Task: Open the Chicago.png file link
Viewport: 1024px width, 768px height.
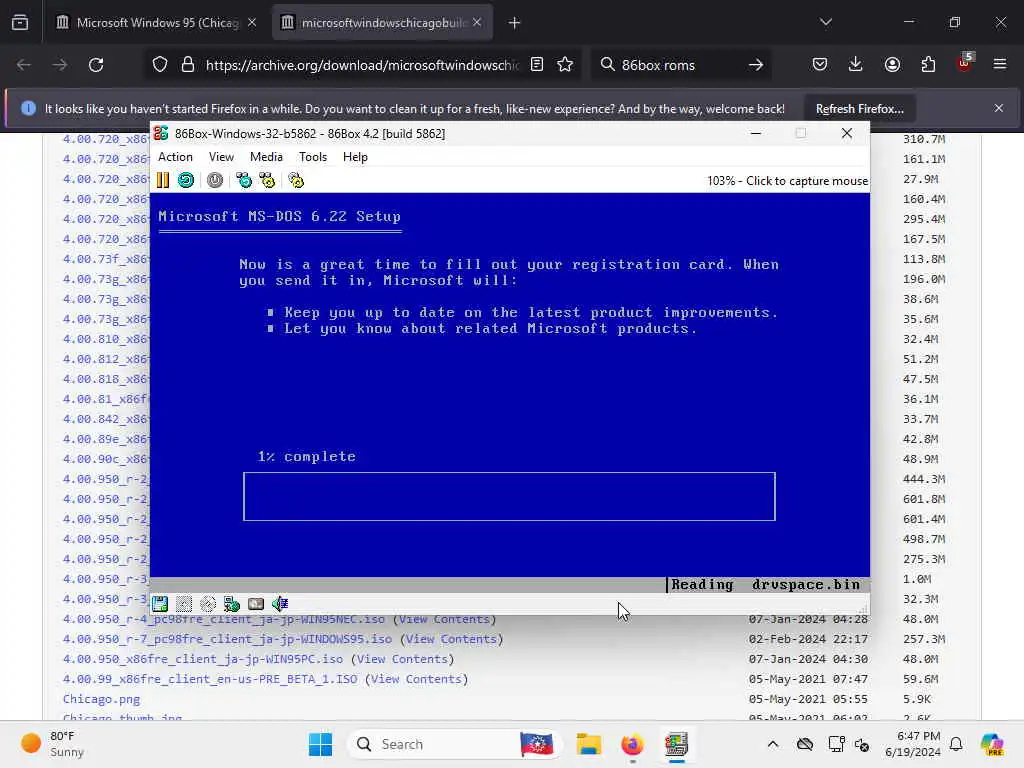Action: point(101,699)
